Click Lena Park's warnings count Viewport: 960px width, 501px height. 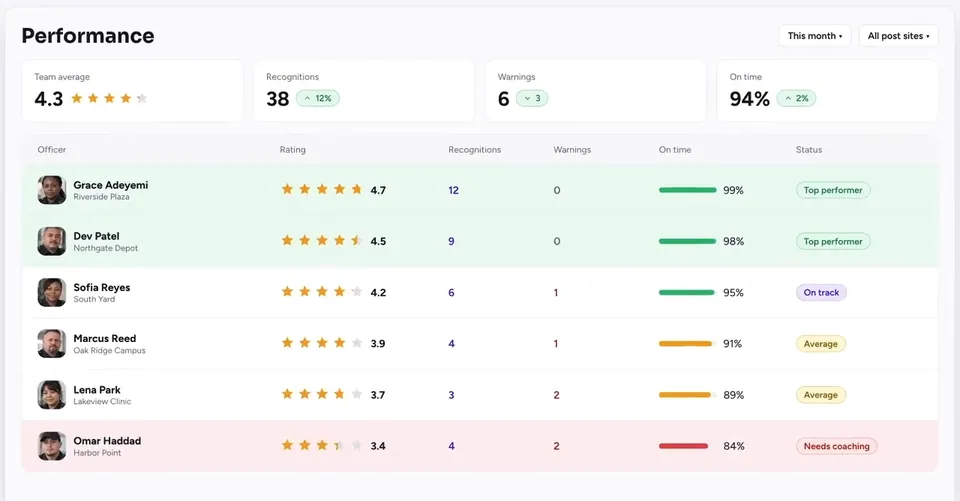[557, 395]
